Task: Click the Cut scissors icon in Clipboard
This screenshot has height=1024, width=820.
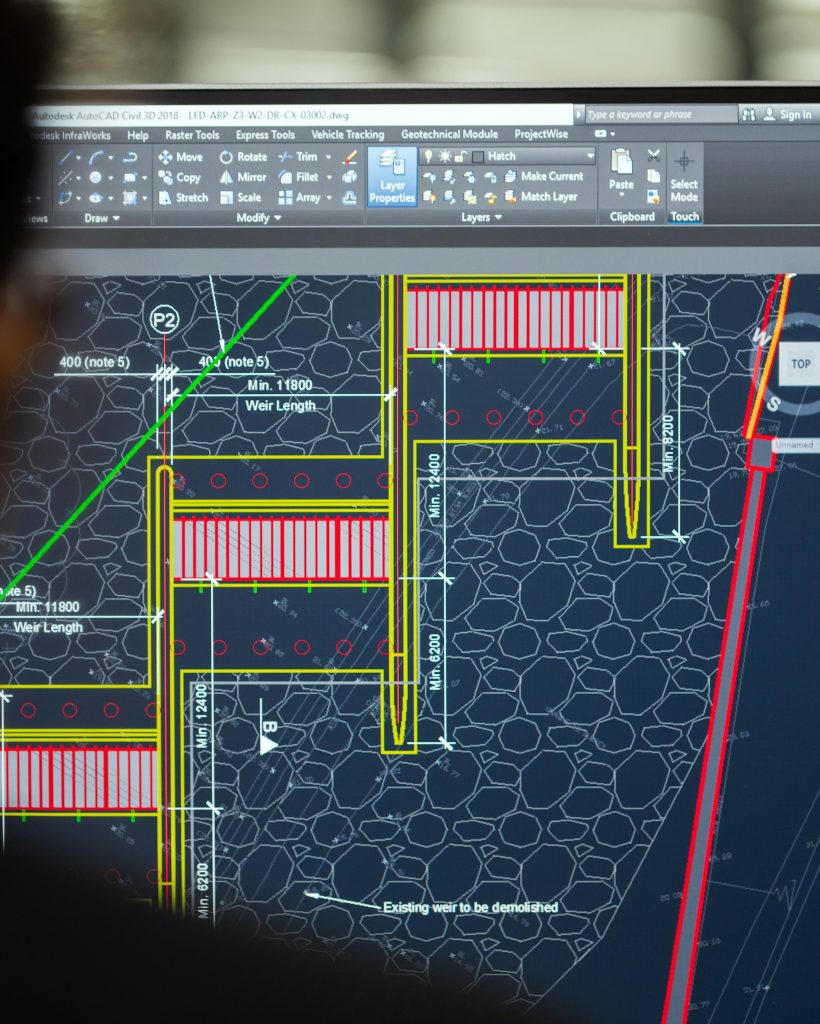Action: pos(654,154)
